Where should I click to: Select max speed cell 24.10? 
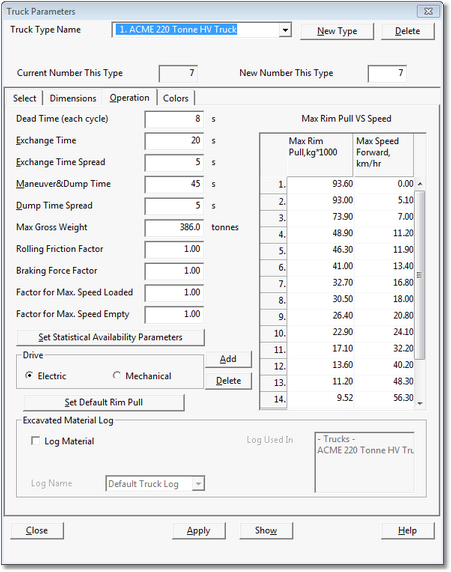click(384, 332)
